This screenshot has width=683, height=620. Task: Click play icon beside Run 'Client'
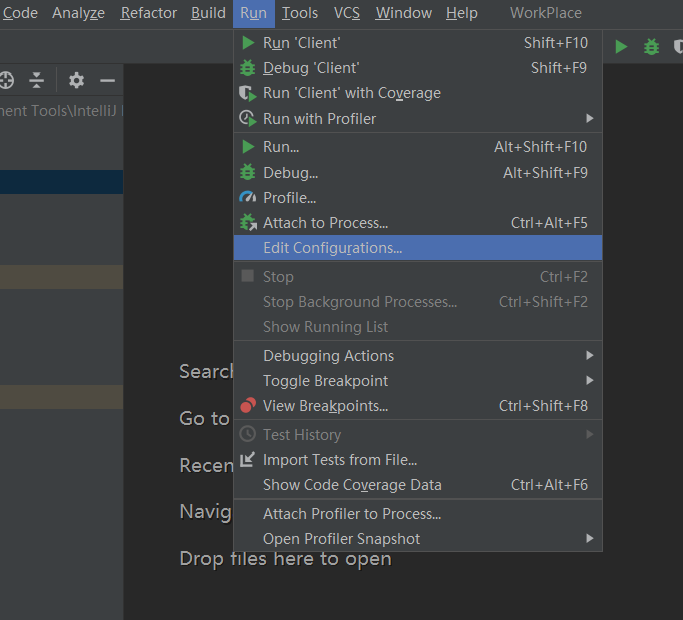(248, 43)
